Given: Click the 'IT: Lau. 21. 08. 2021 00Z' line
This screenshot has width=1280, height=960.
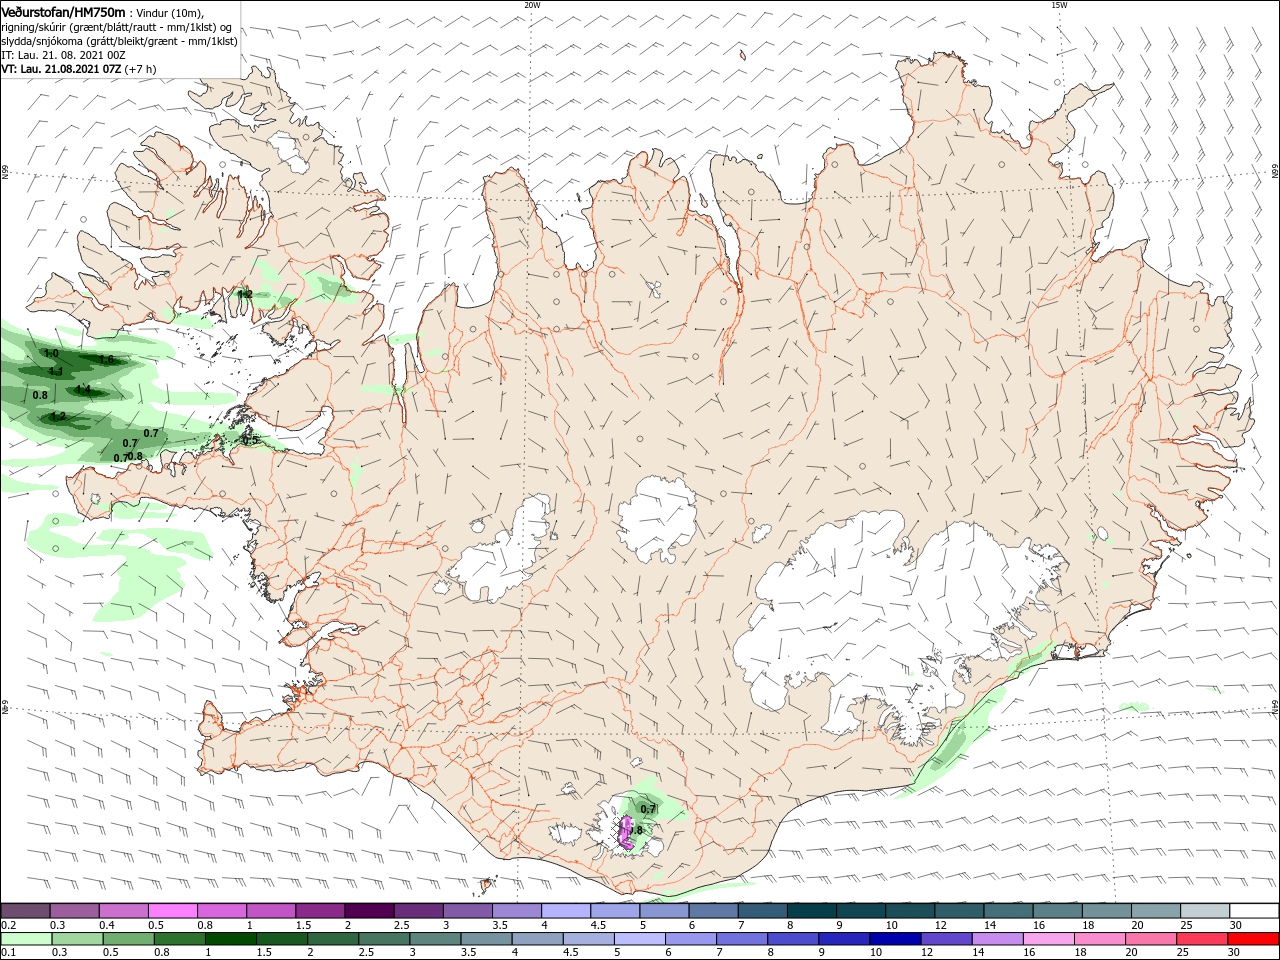Looking at the screenshot, I should [63, 55].
